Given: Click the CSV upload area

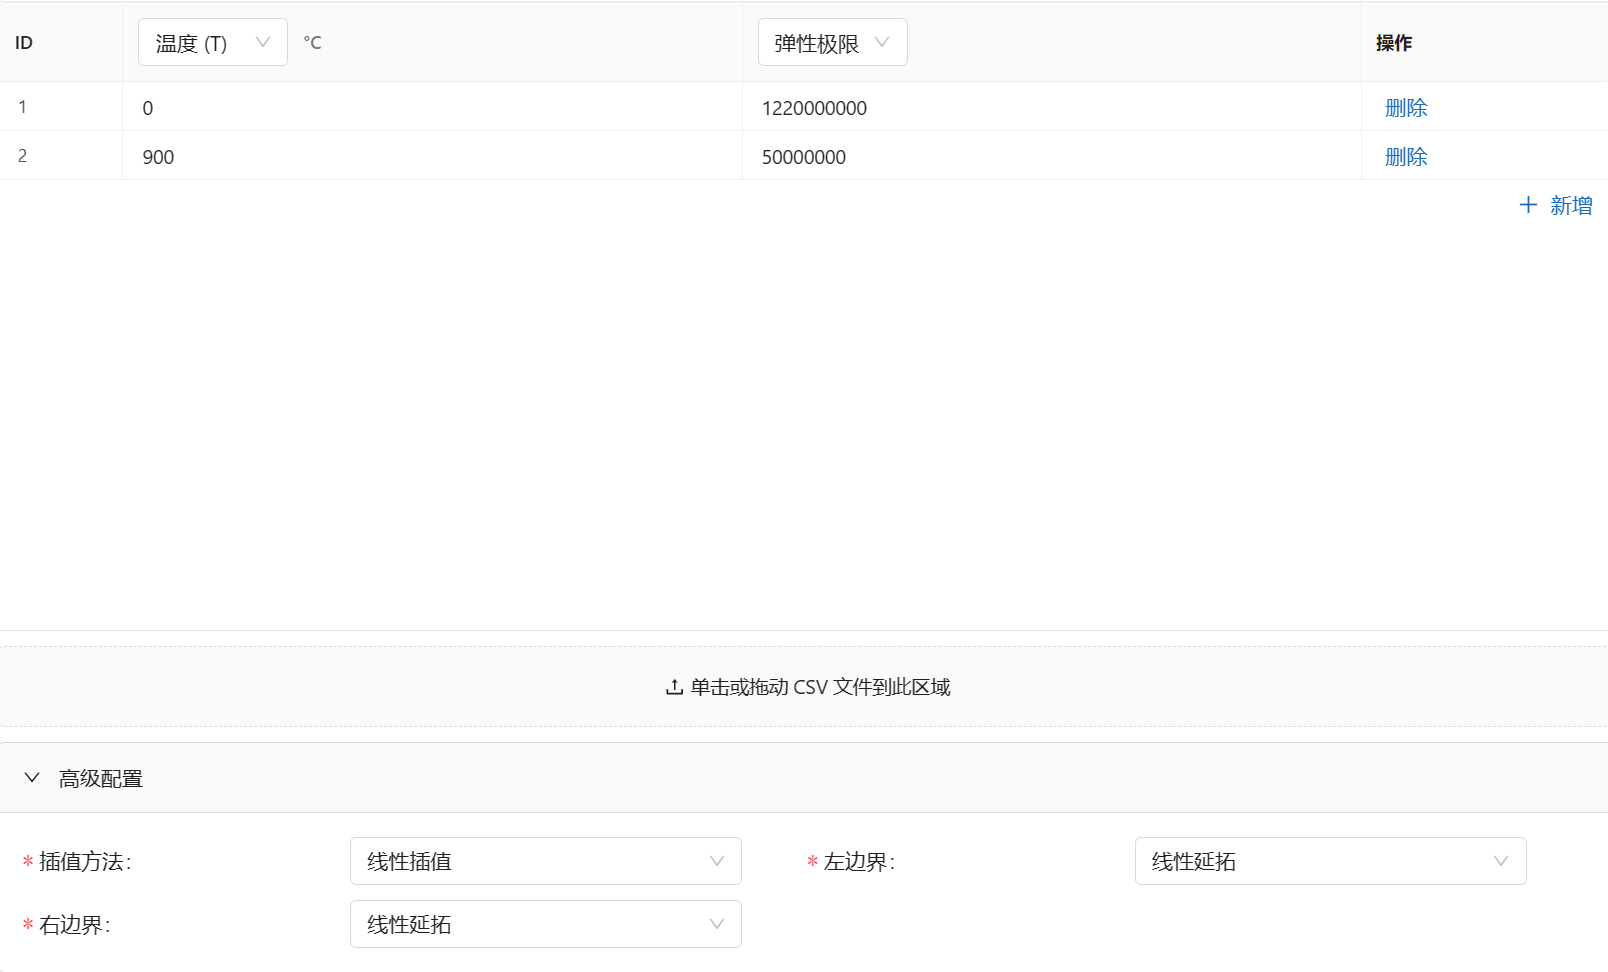Looking at the screenshot, I should coord(804,687).
